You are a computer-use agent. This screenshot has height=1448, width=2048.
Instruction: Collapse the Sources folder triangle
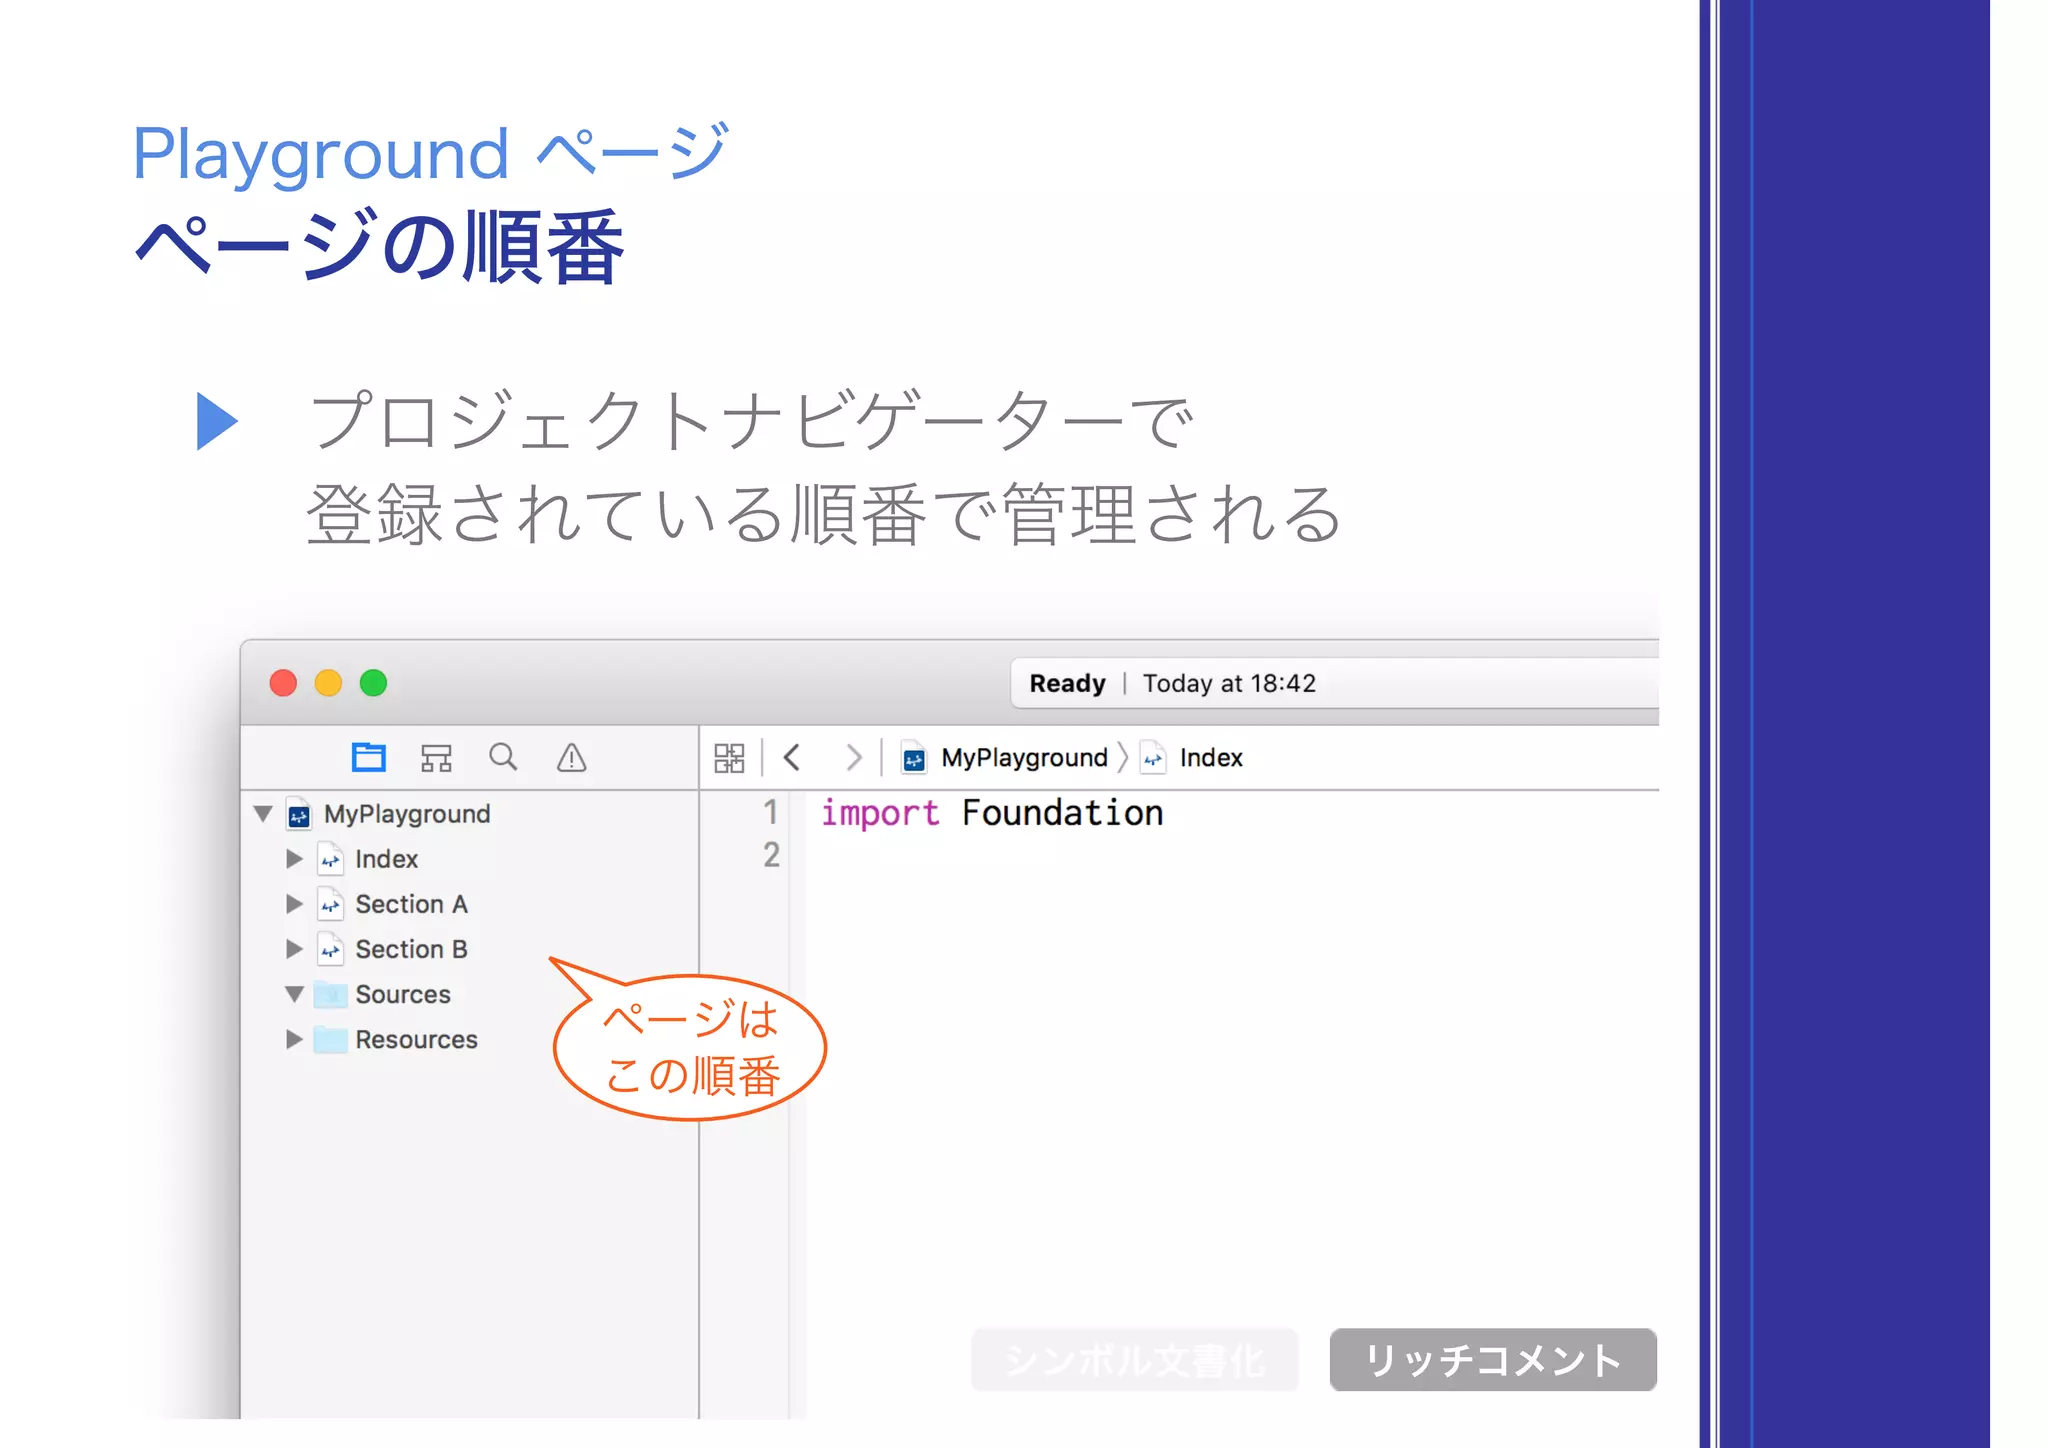294,994
